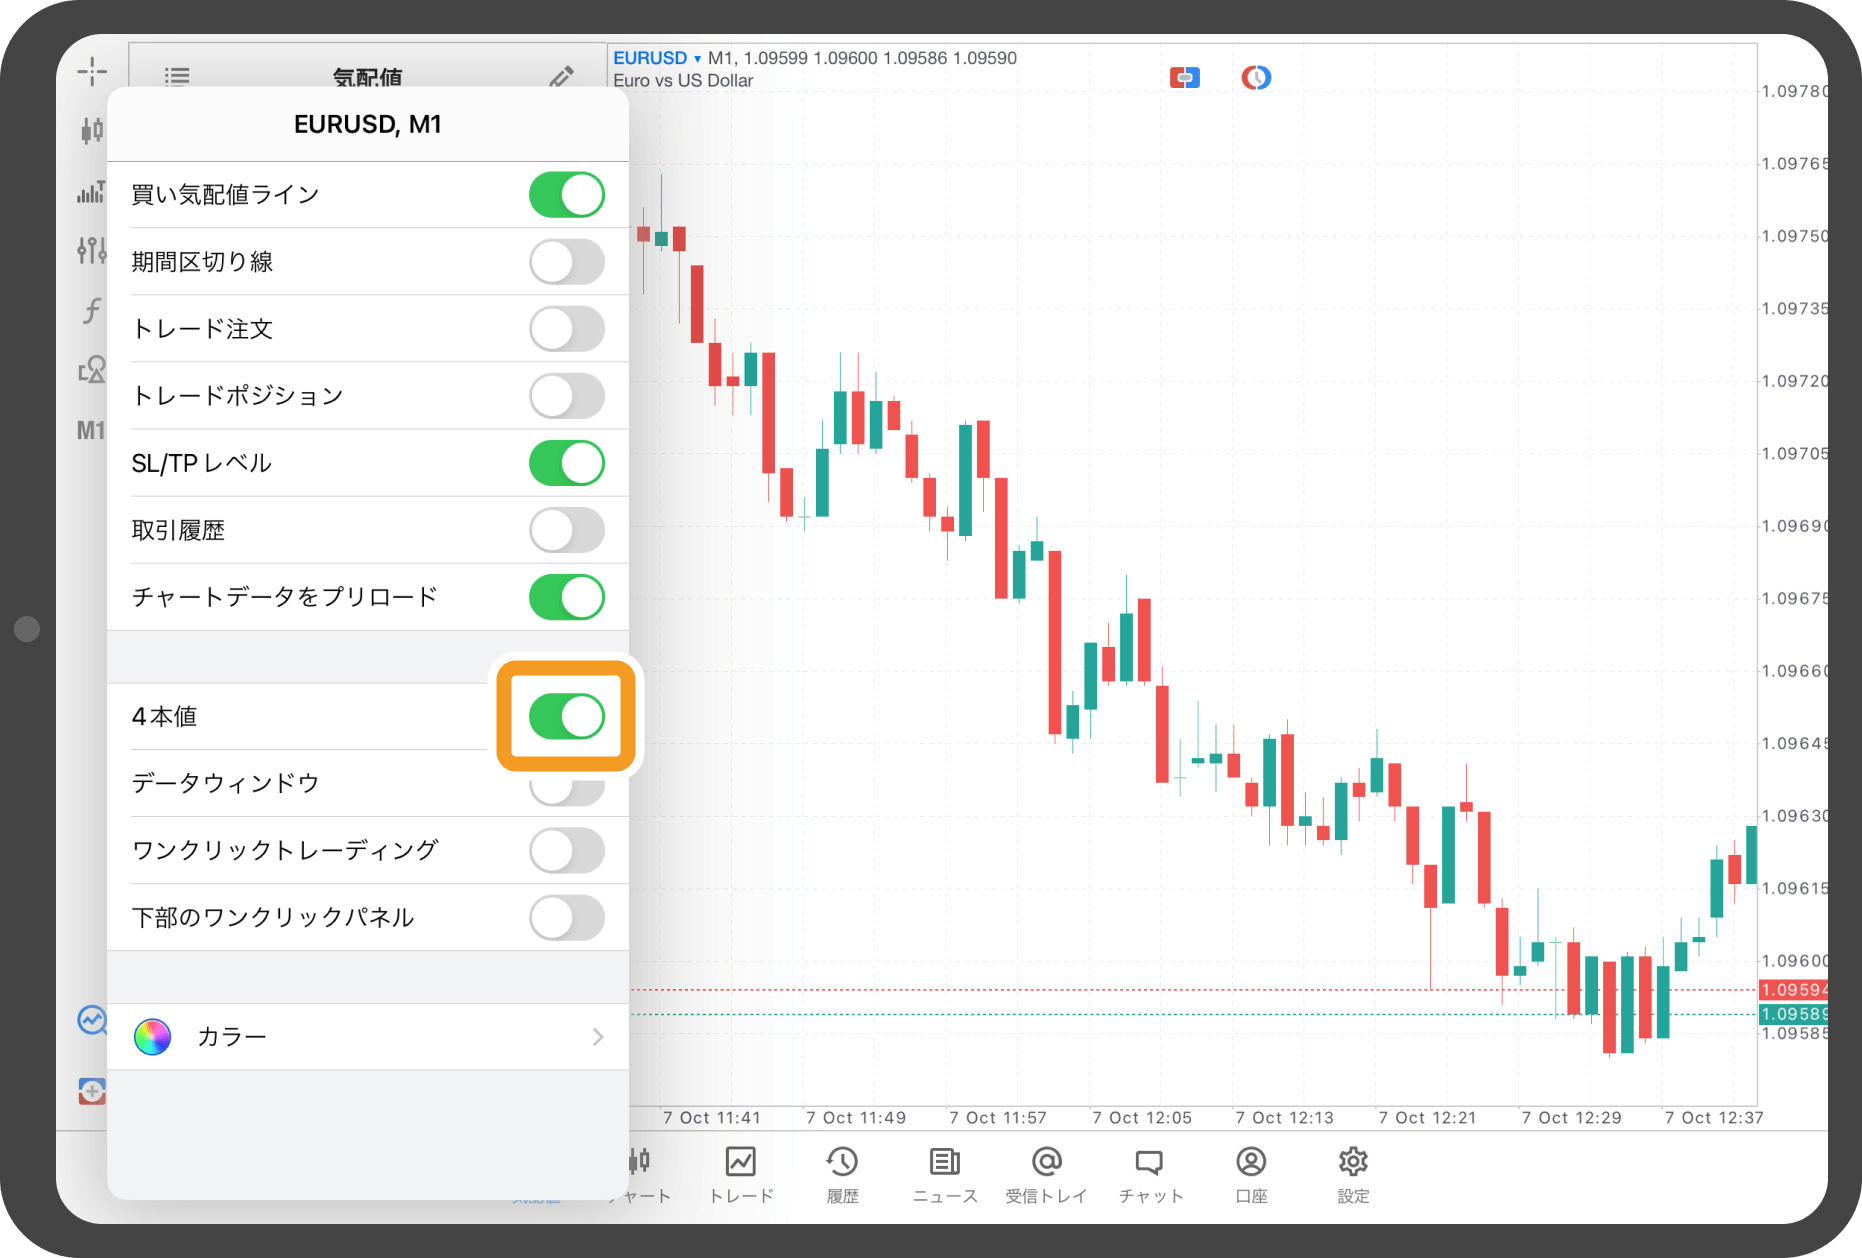Open chart type candlestick icon in sidebar
The height and width of the screenshot is (1258, 1862).
[92, 130]
